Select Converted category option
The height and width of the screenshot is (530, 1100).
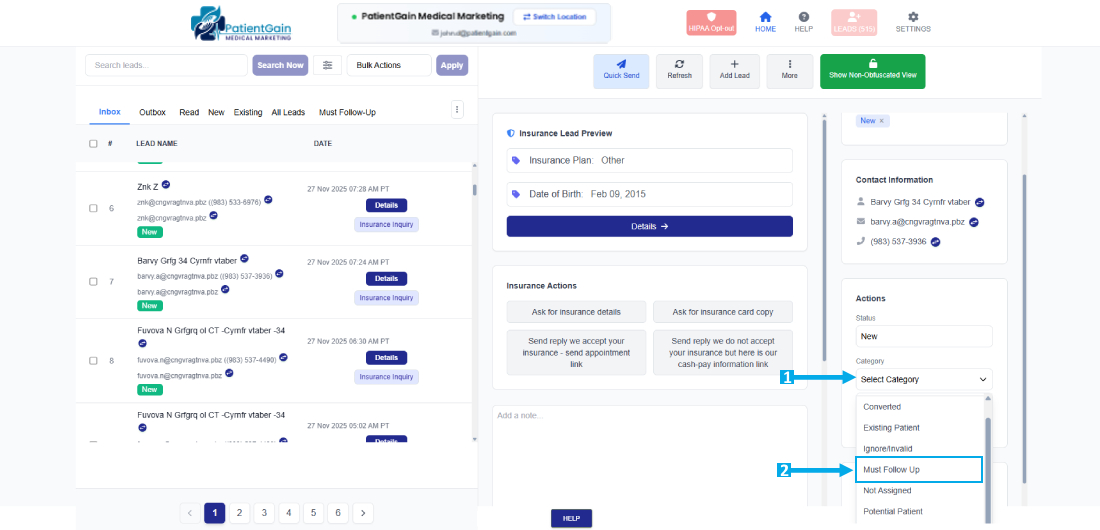pos(882,406)
